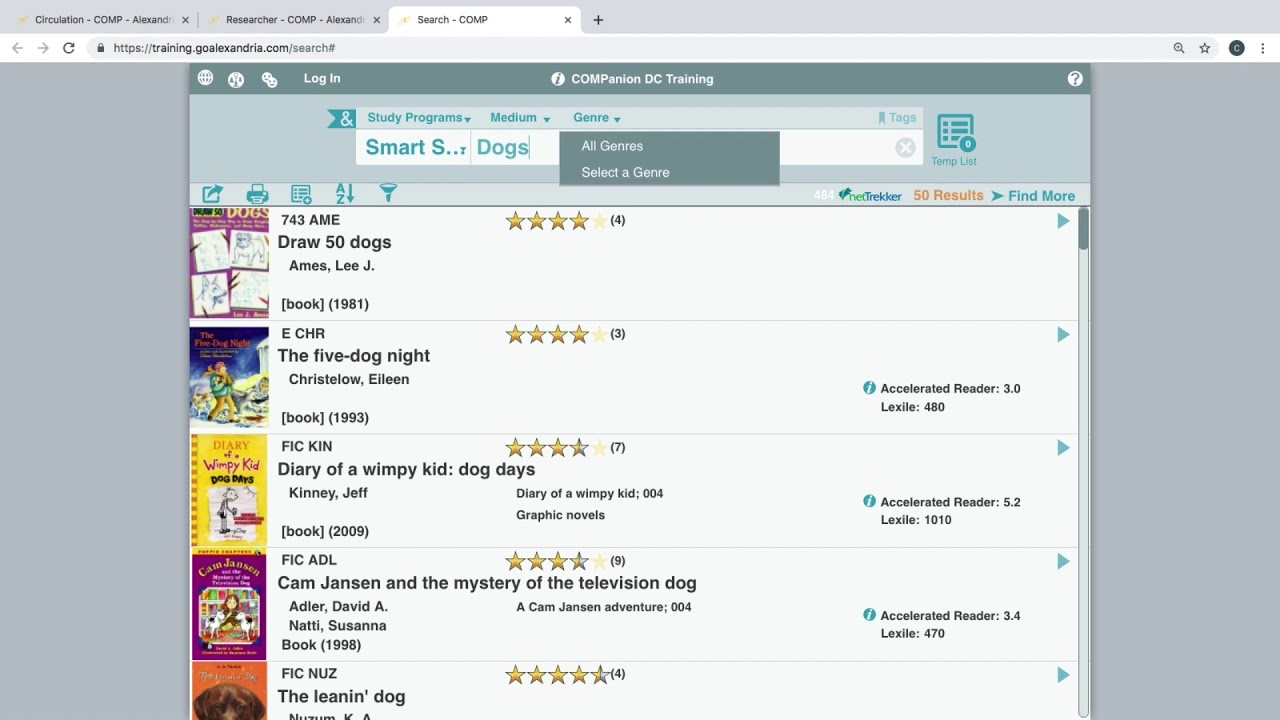
Task: Click Tags bookmark icon
Action: pyautogui.click(x=881, y=118)
